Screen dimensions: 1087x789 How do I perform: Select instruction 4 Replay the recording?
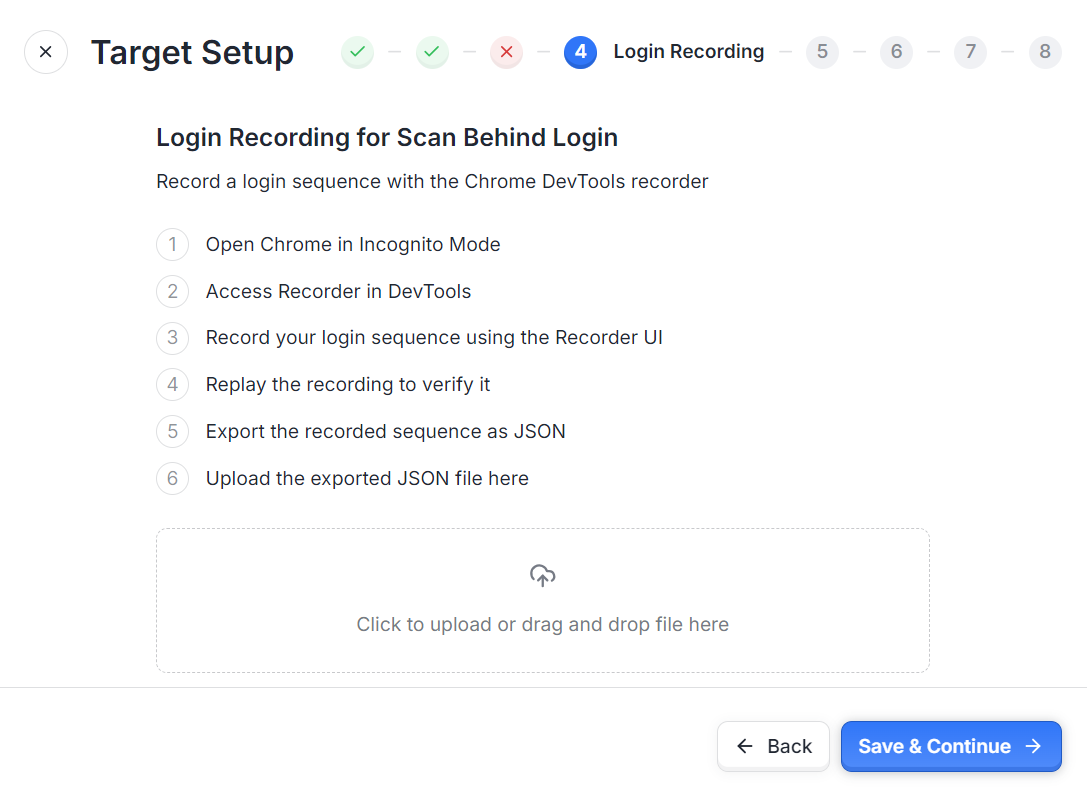(348, 385)
